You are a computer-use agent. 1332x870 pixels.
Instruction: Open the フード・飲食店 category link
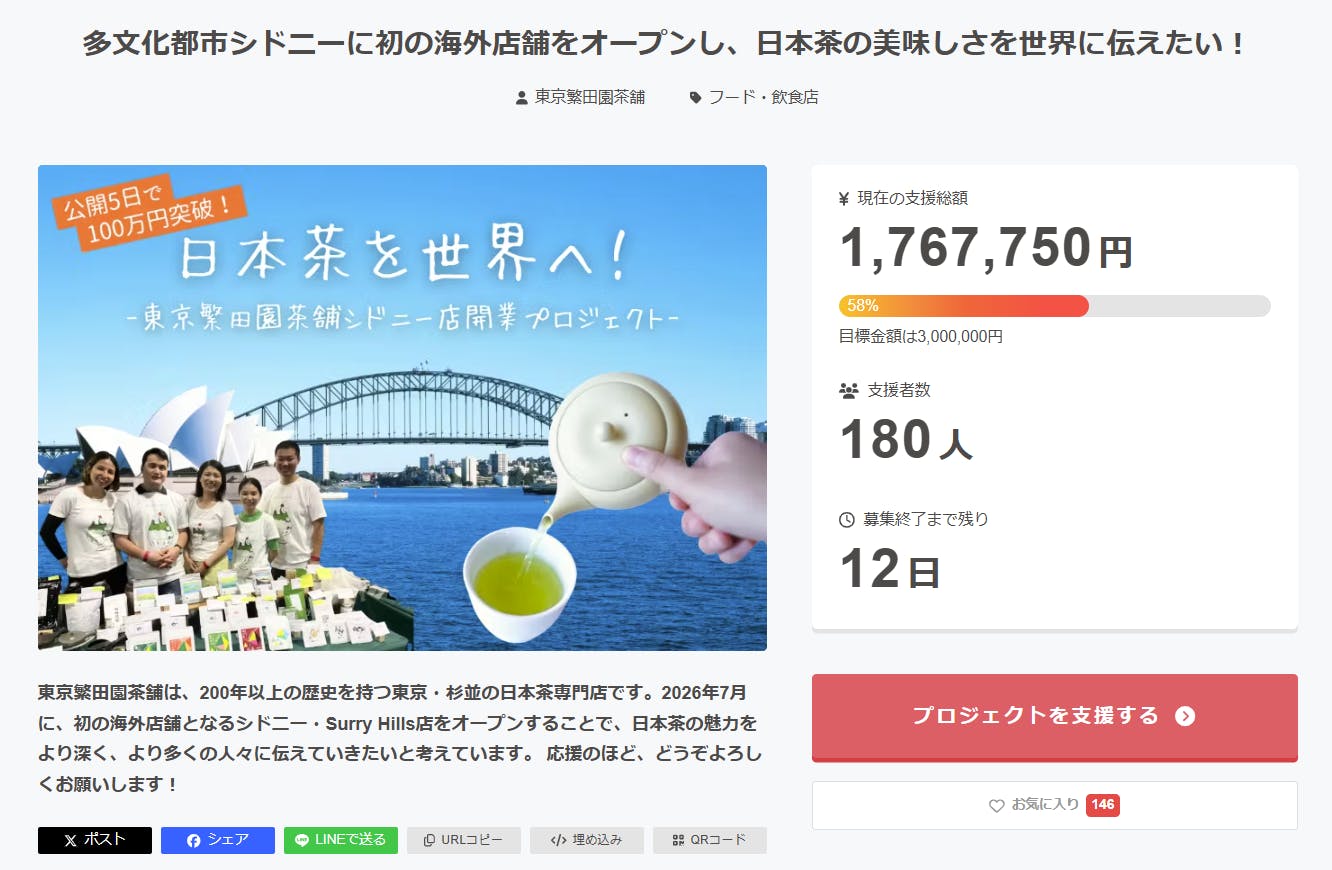click(763, 97)
